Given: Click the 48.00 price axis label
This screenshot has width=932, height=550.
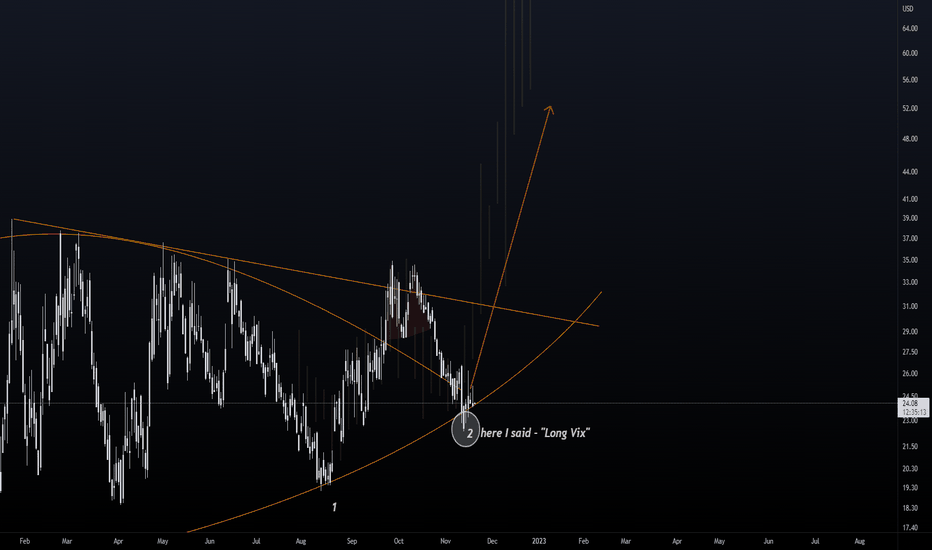Looking at the screenshot, I should (x=910, y=139).
